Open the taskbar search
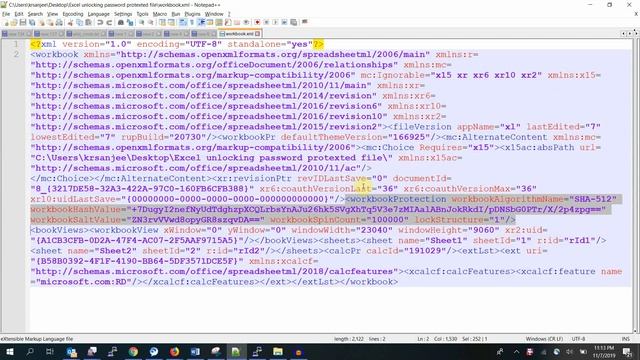This screenshot has height=360, width=640. click(30, 351)
